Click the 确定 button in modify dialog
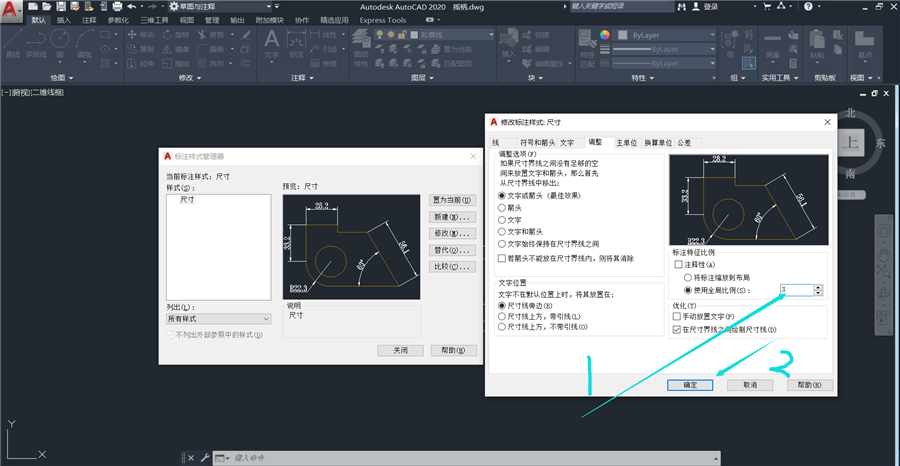 click(x=690, y=385)
